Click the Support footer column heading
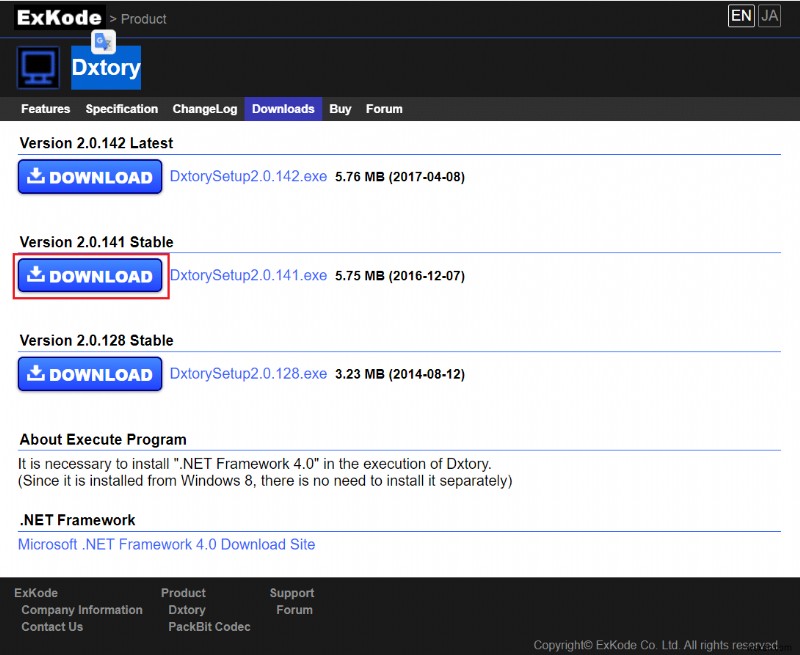This screenshot has height=655, width=800. click(292, 593)
